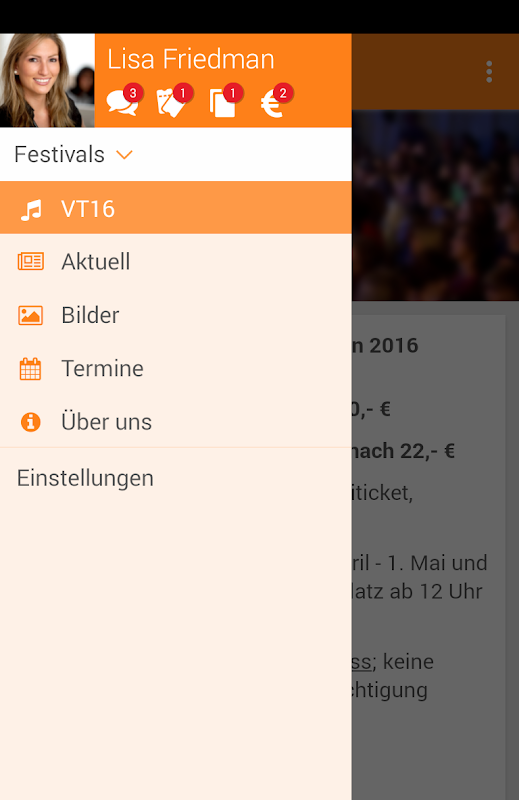
Task: Open the documents copy icon
Action: tap(223, 102)
